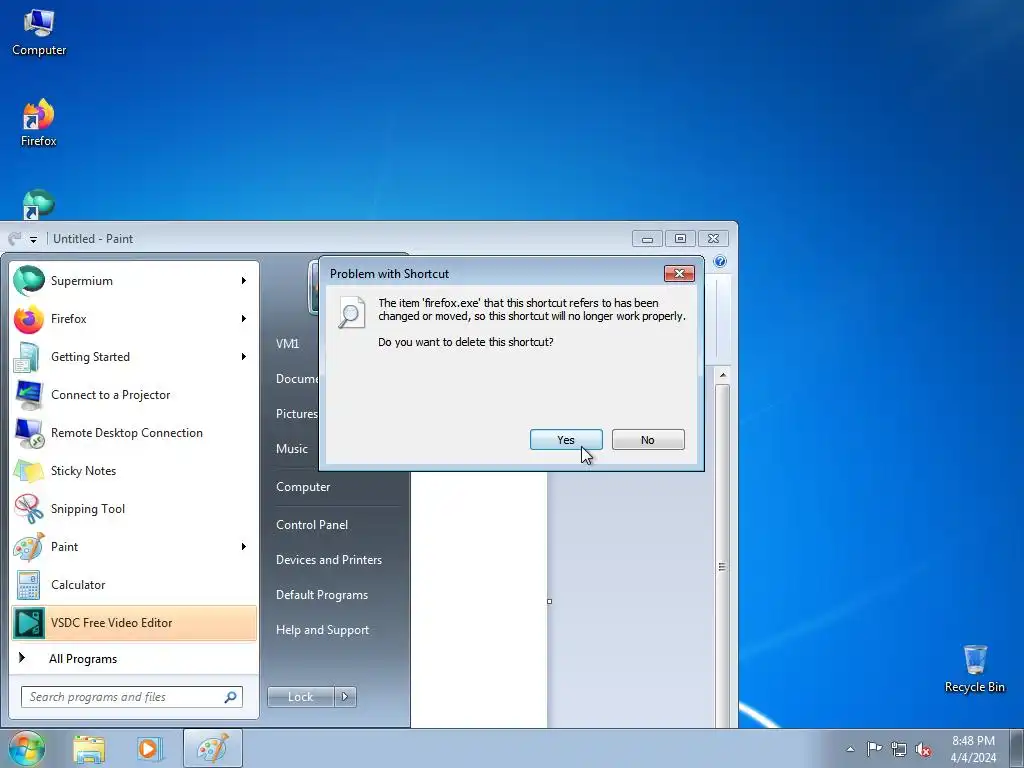Open Connect to a Projector
This screenshot has height=768, width=1024.
(x=134, y=394)
